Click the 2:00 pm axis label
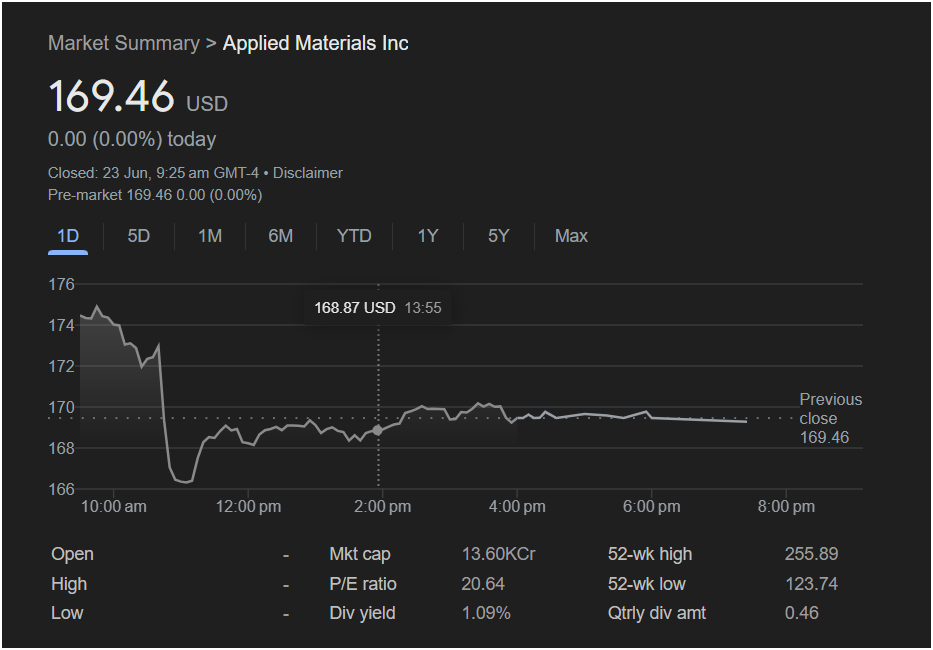Image resolution: width=933 pixels, height=650 pixels. (x=383, y=507)
